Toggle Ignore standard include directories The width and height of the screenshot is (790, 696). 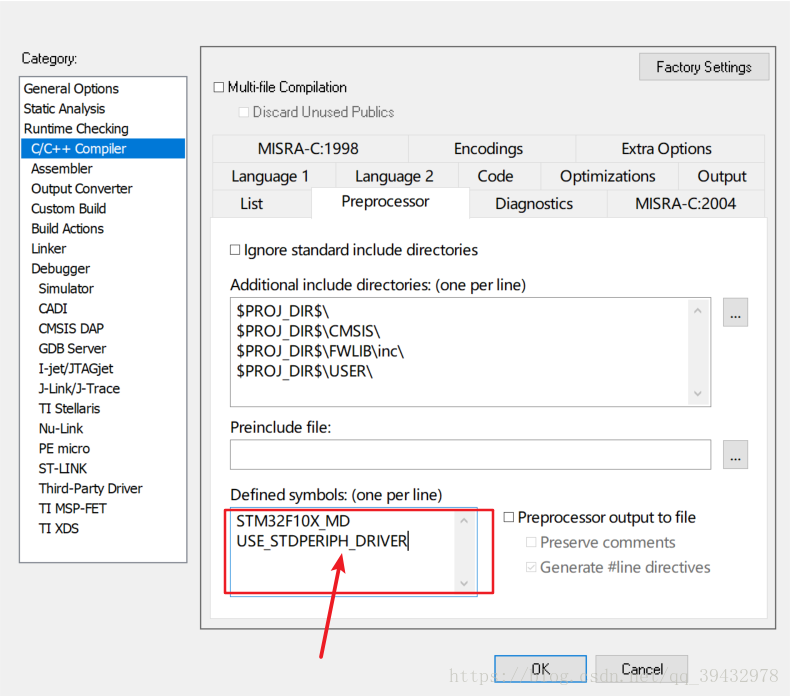tap(236, 250)
